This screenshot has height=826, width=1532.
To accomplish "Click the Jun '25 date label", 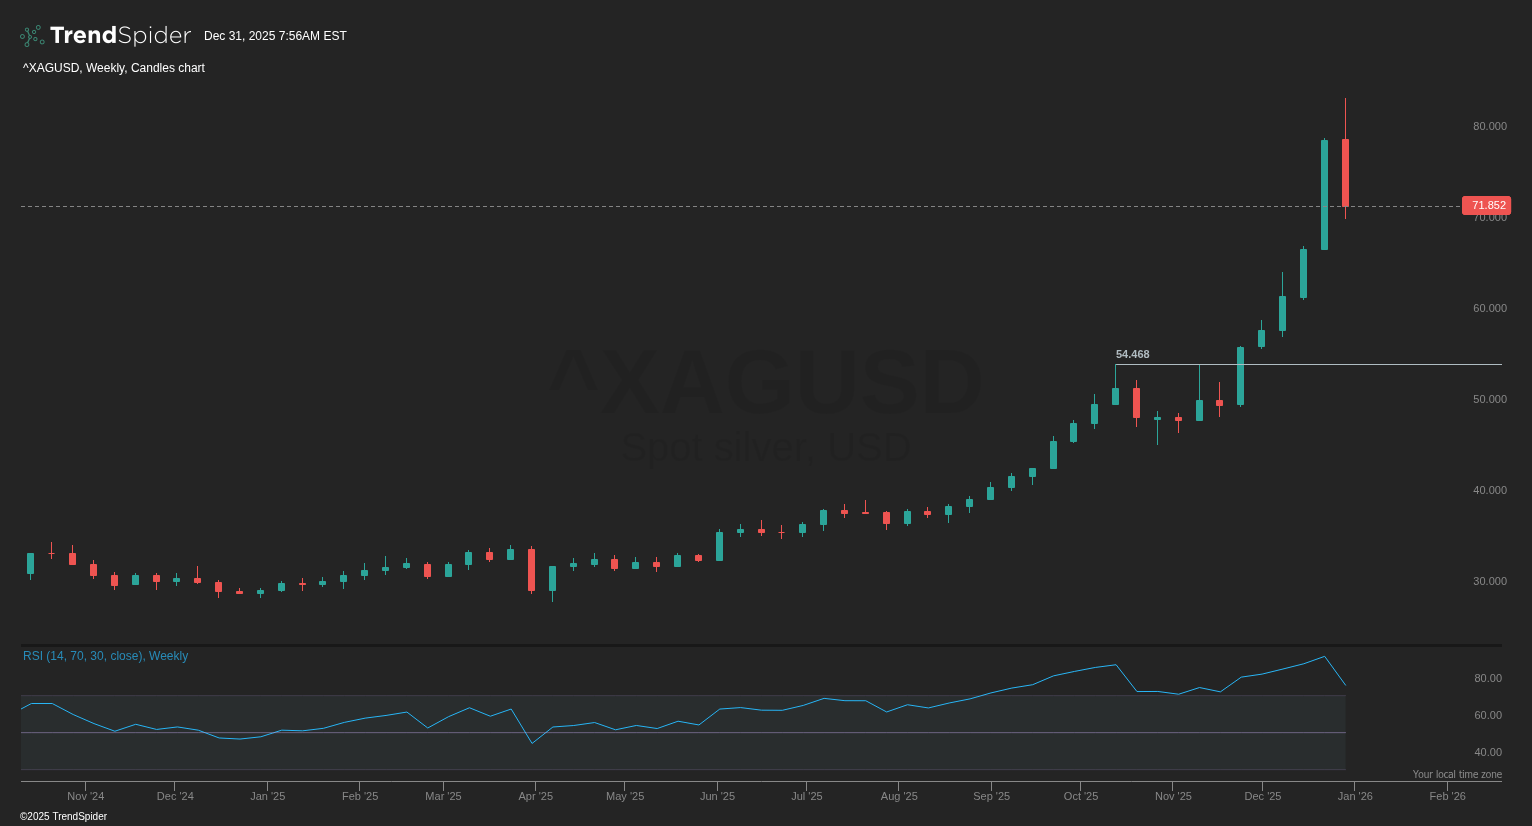I will pyautogui.click(x=717, y=796).
